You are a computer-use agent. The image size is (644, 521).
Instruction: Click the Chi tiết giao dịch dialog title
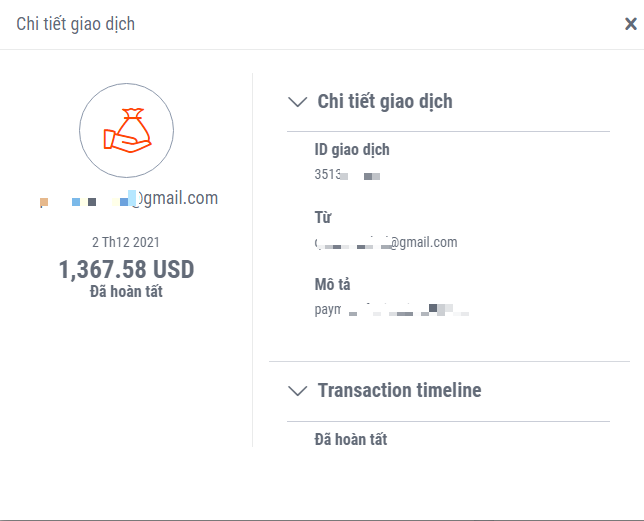pos(75,24)
